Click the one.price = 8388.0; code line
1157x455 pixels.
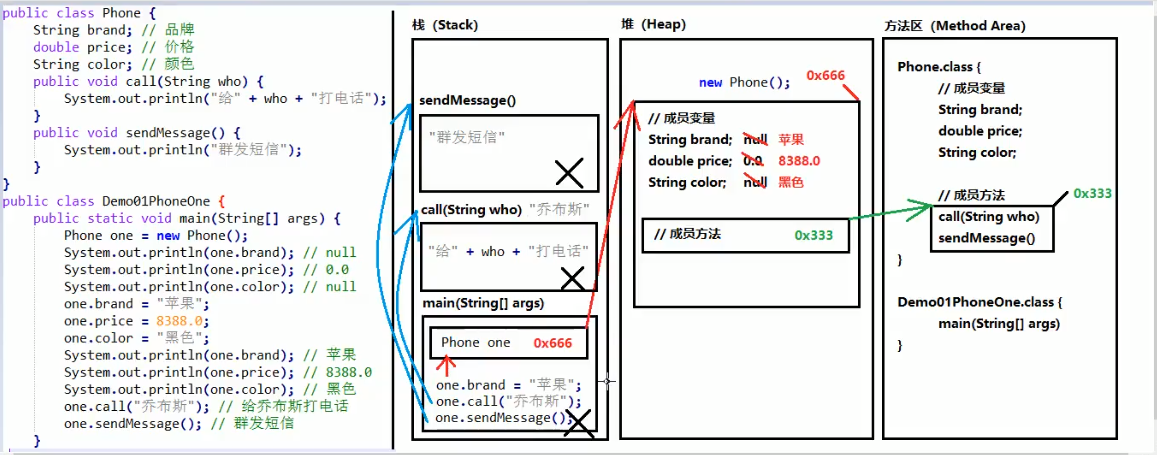(x=137, y=322)
